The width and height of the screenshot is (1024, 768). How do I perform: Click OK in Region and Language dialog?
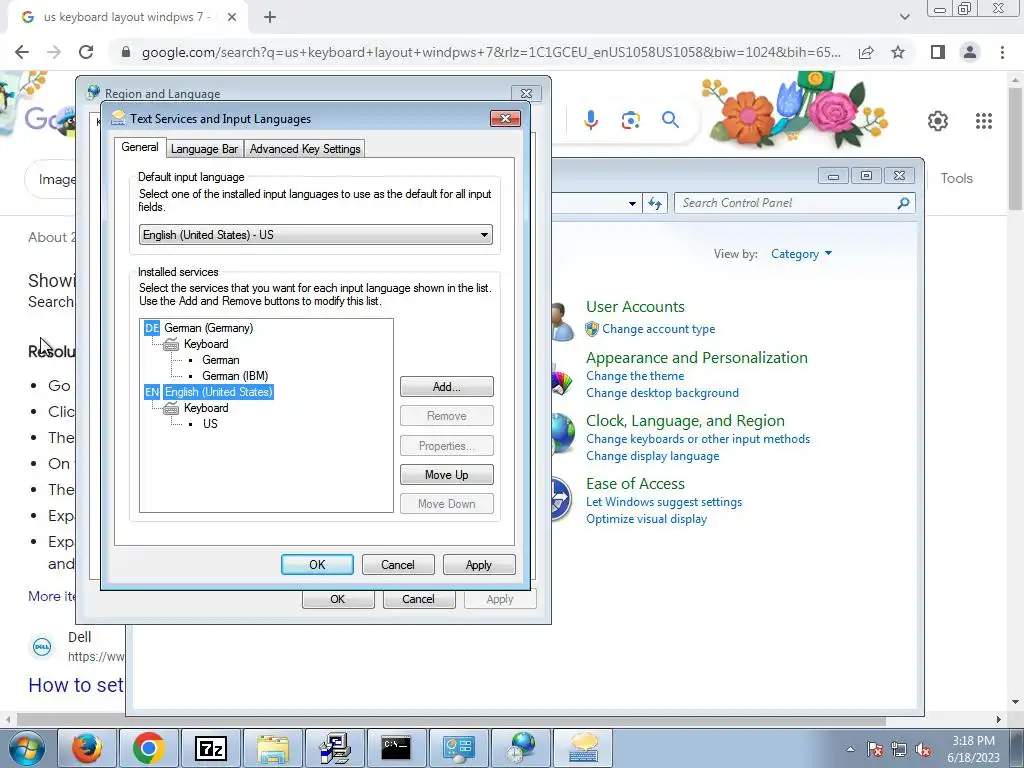click(x=338, y=600)
